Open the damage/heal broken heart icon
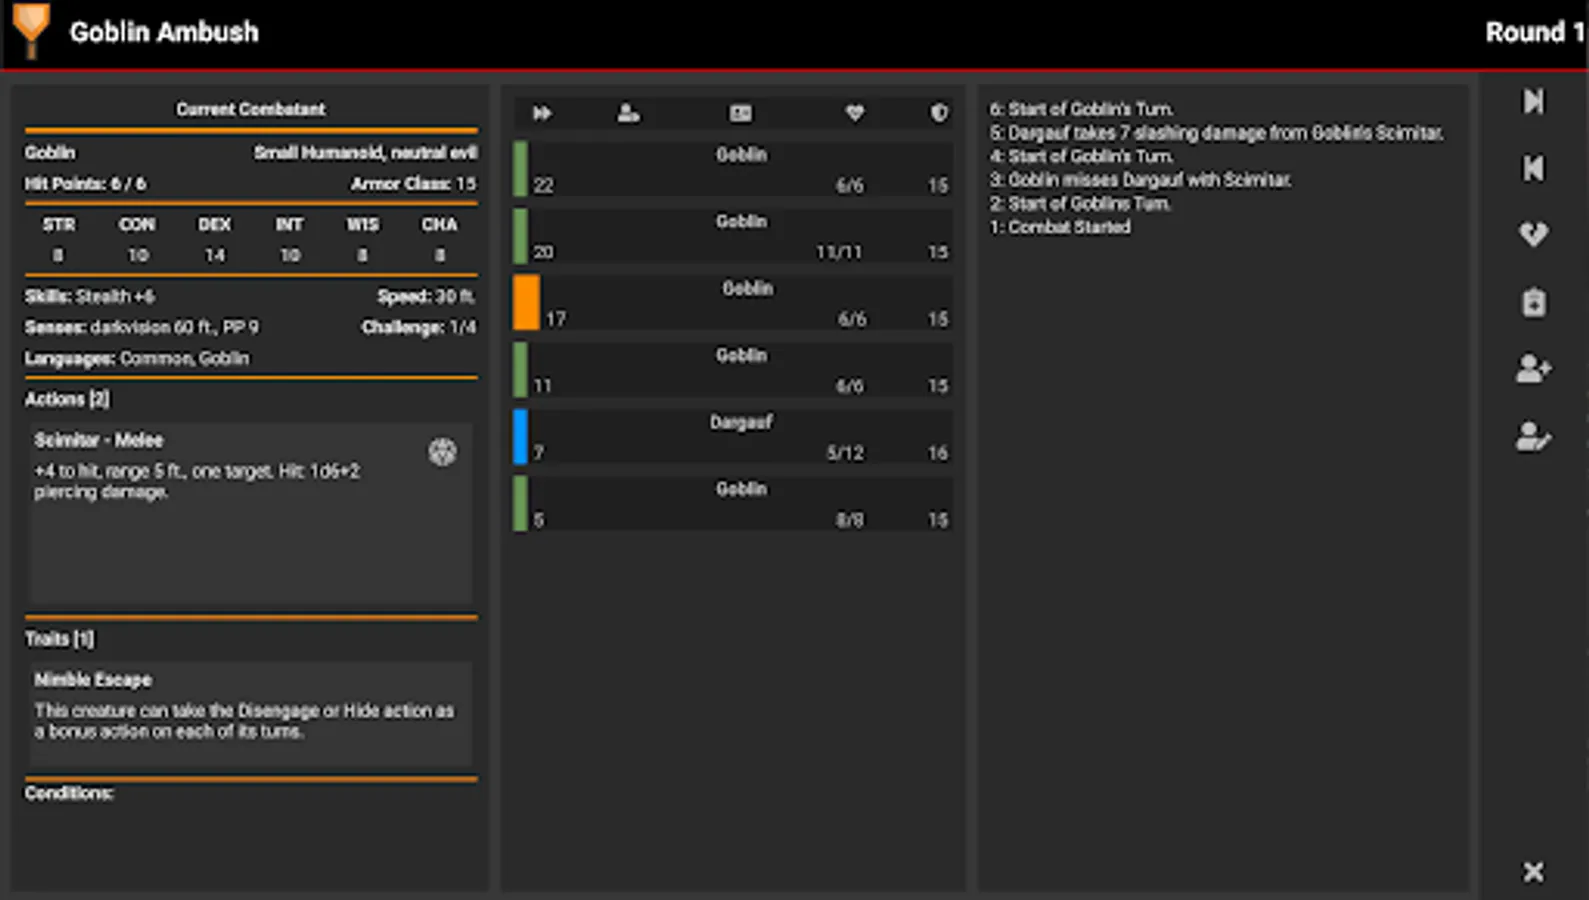The image size is (1589, 900). point(1533,234)
